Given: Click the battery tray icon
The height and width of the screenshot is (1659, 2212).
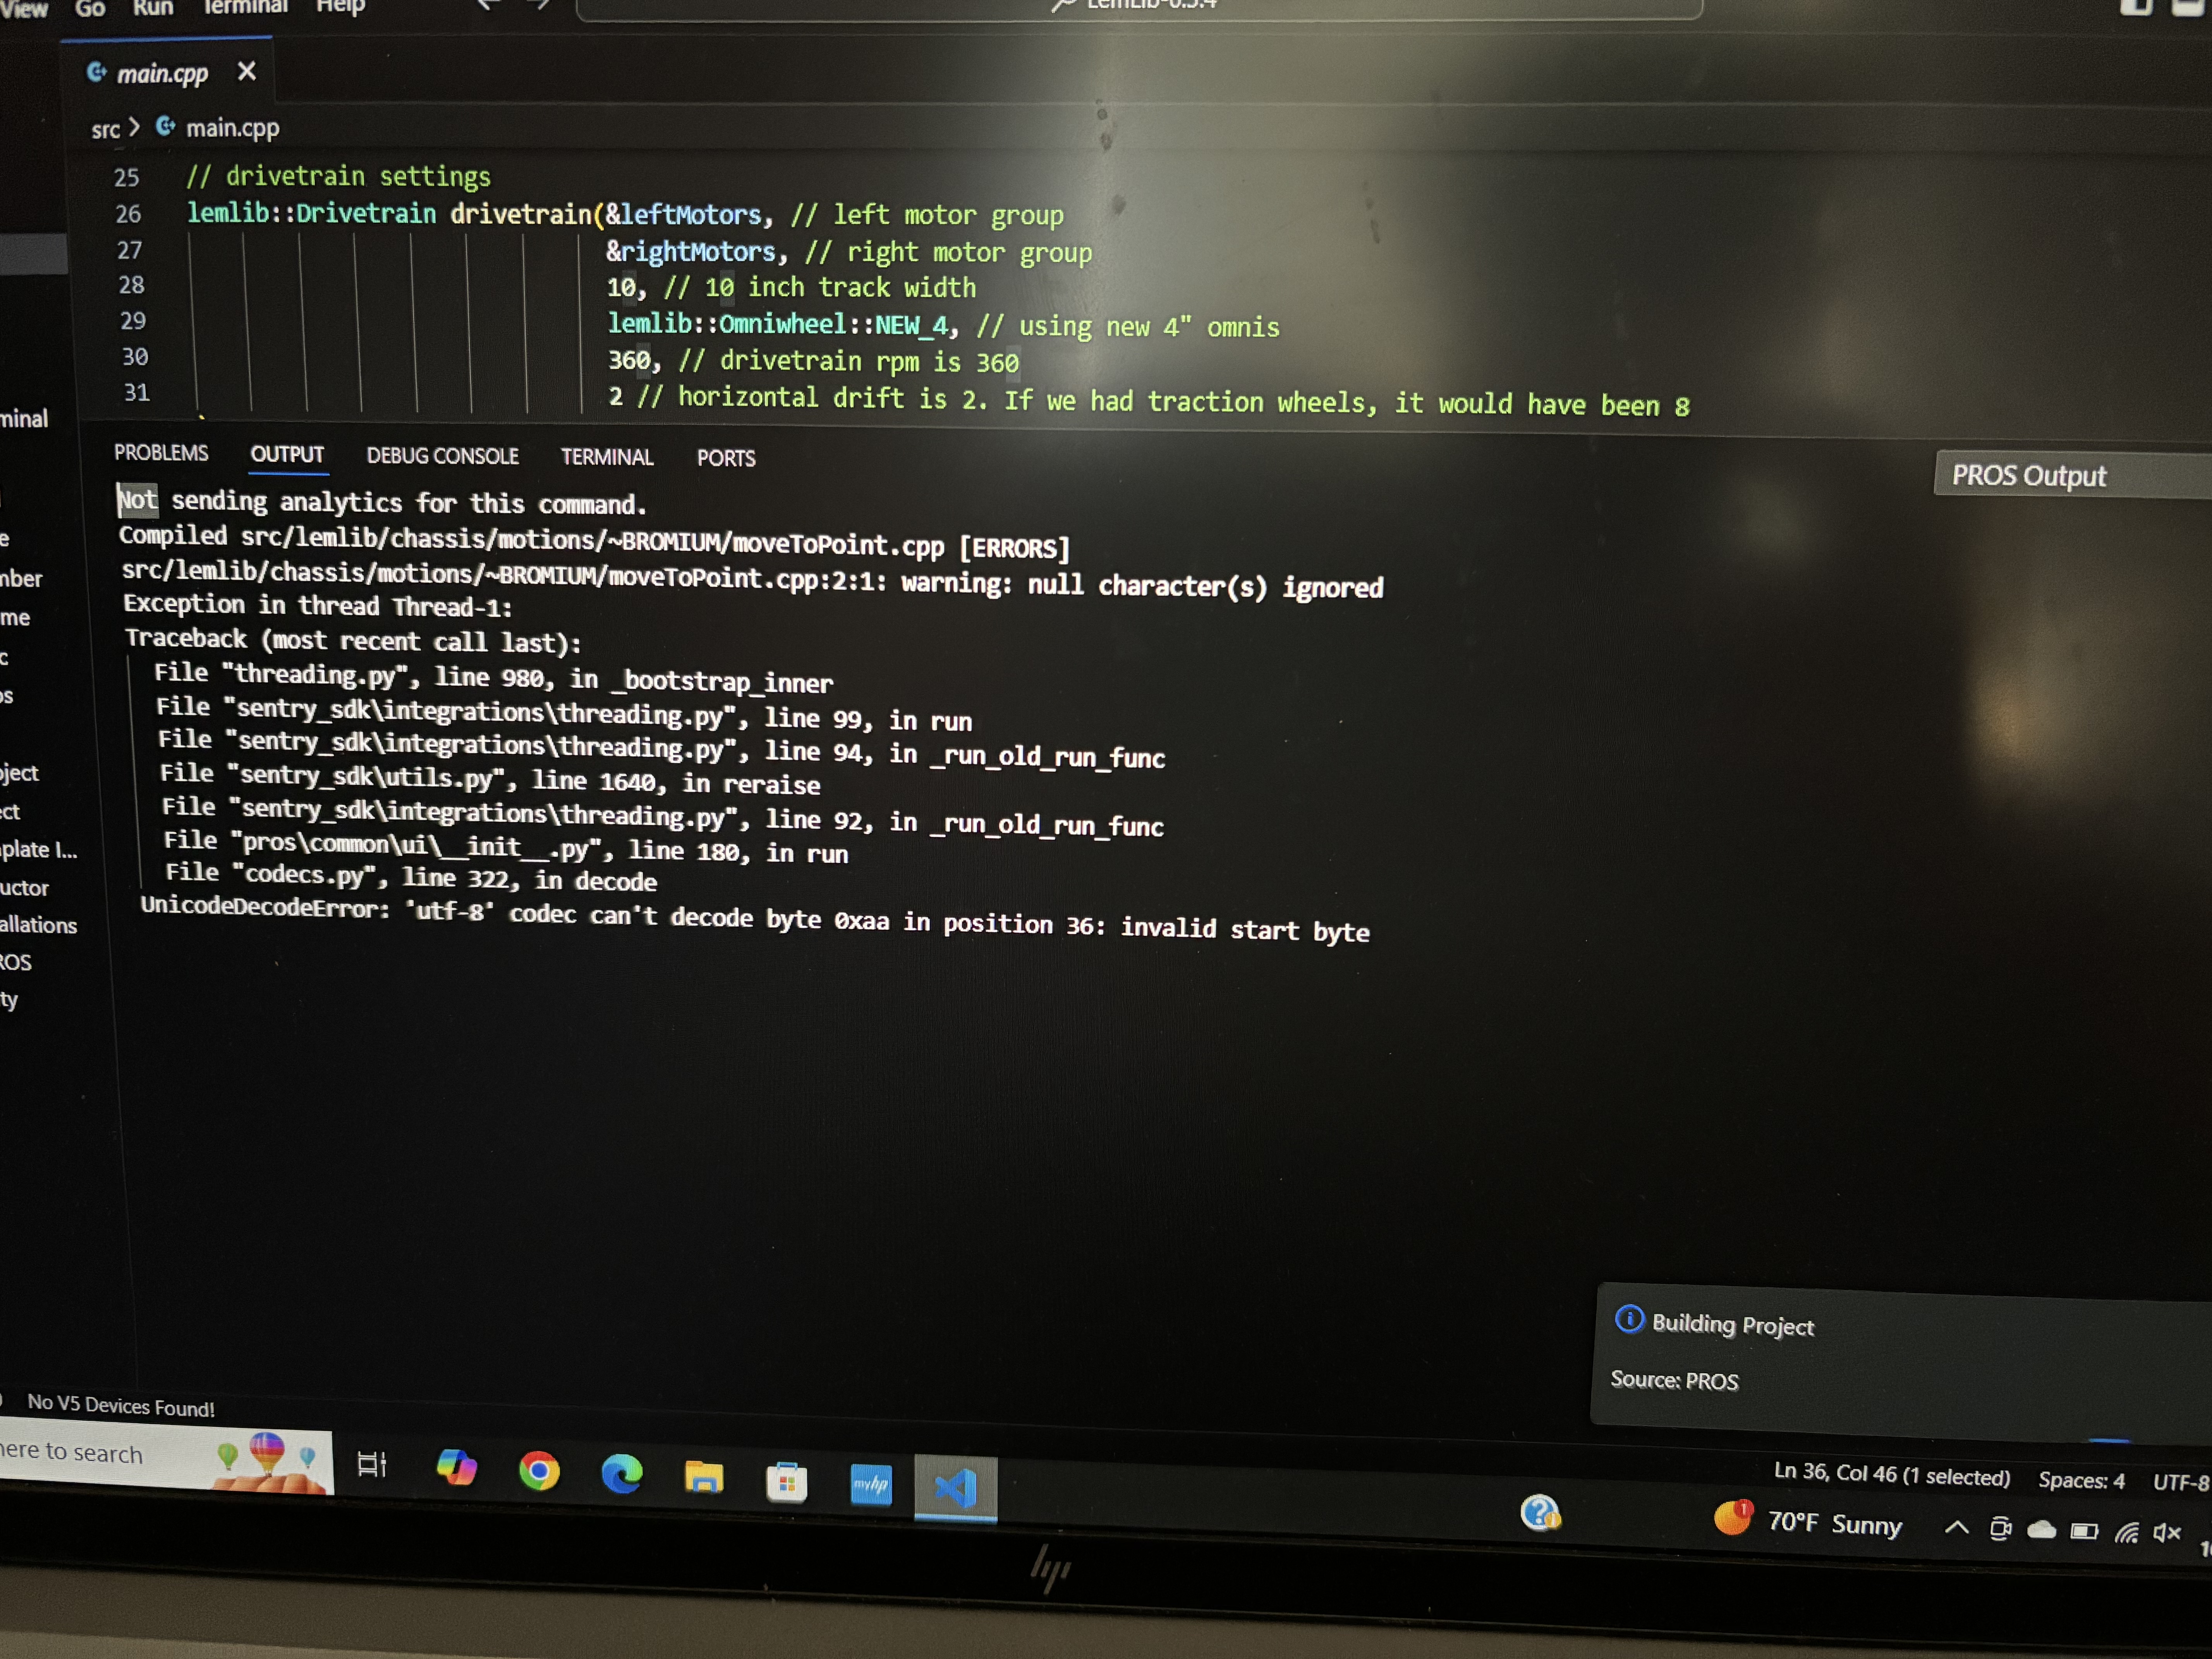Looking at the screenshot, I should click(x=2084, y=1531).
